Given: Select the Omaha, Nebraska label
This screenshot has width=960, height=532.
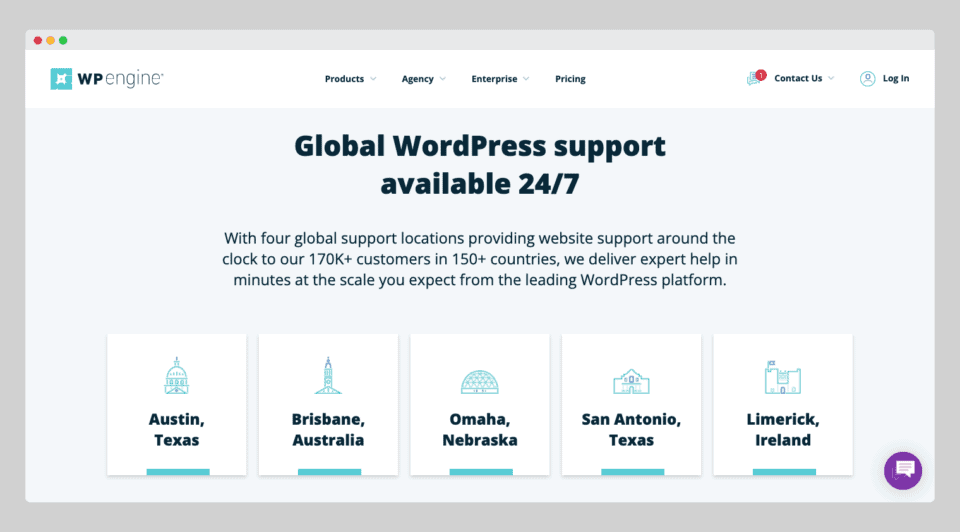Looking at the screenshot, I should pyautogui.click(x=480, y=430).
